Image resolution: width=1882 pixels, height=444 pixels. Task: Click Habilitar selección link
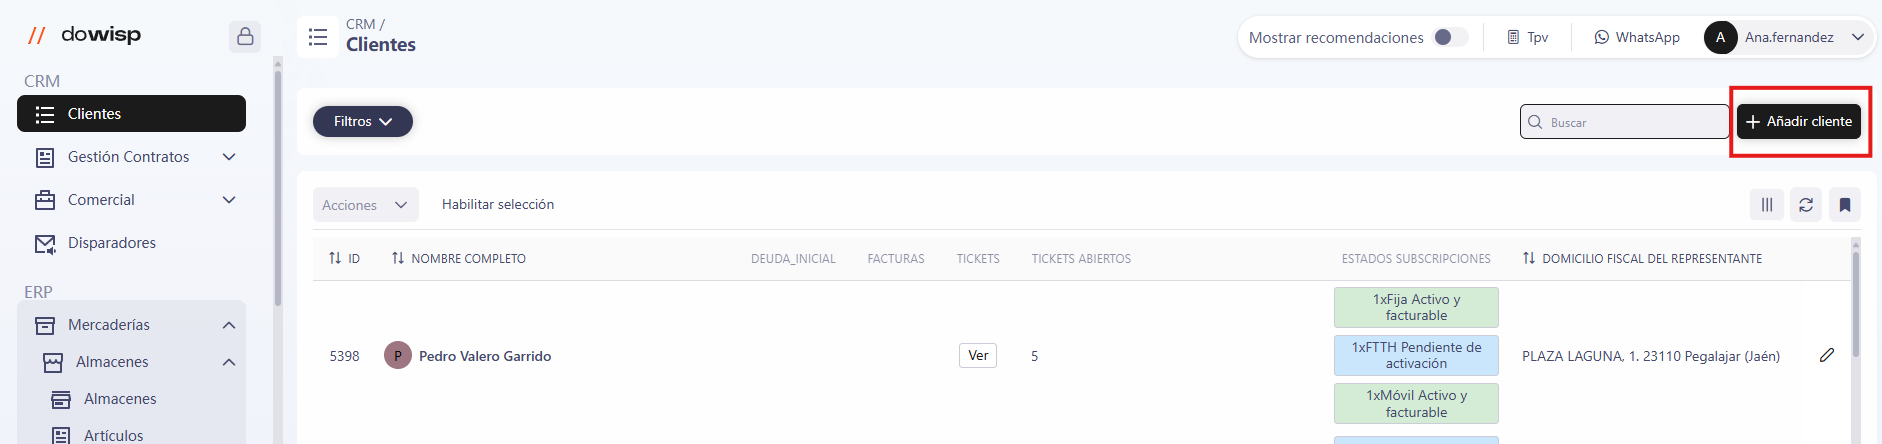(x=498, y=204)
